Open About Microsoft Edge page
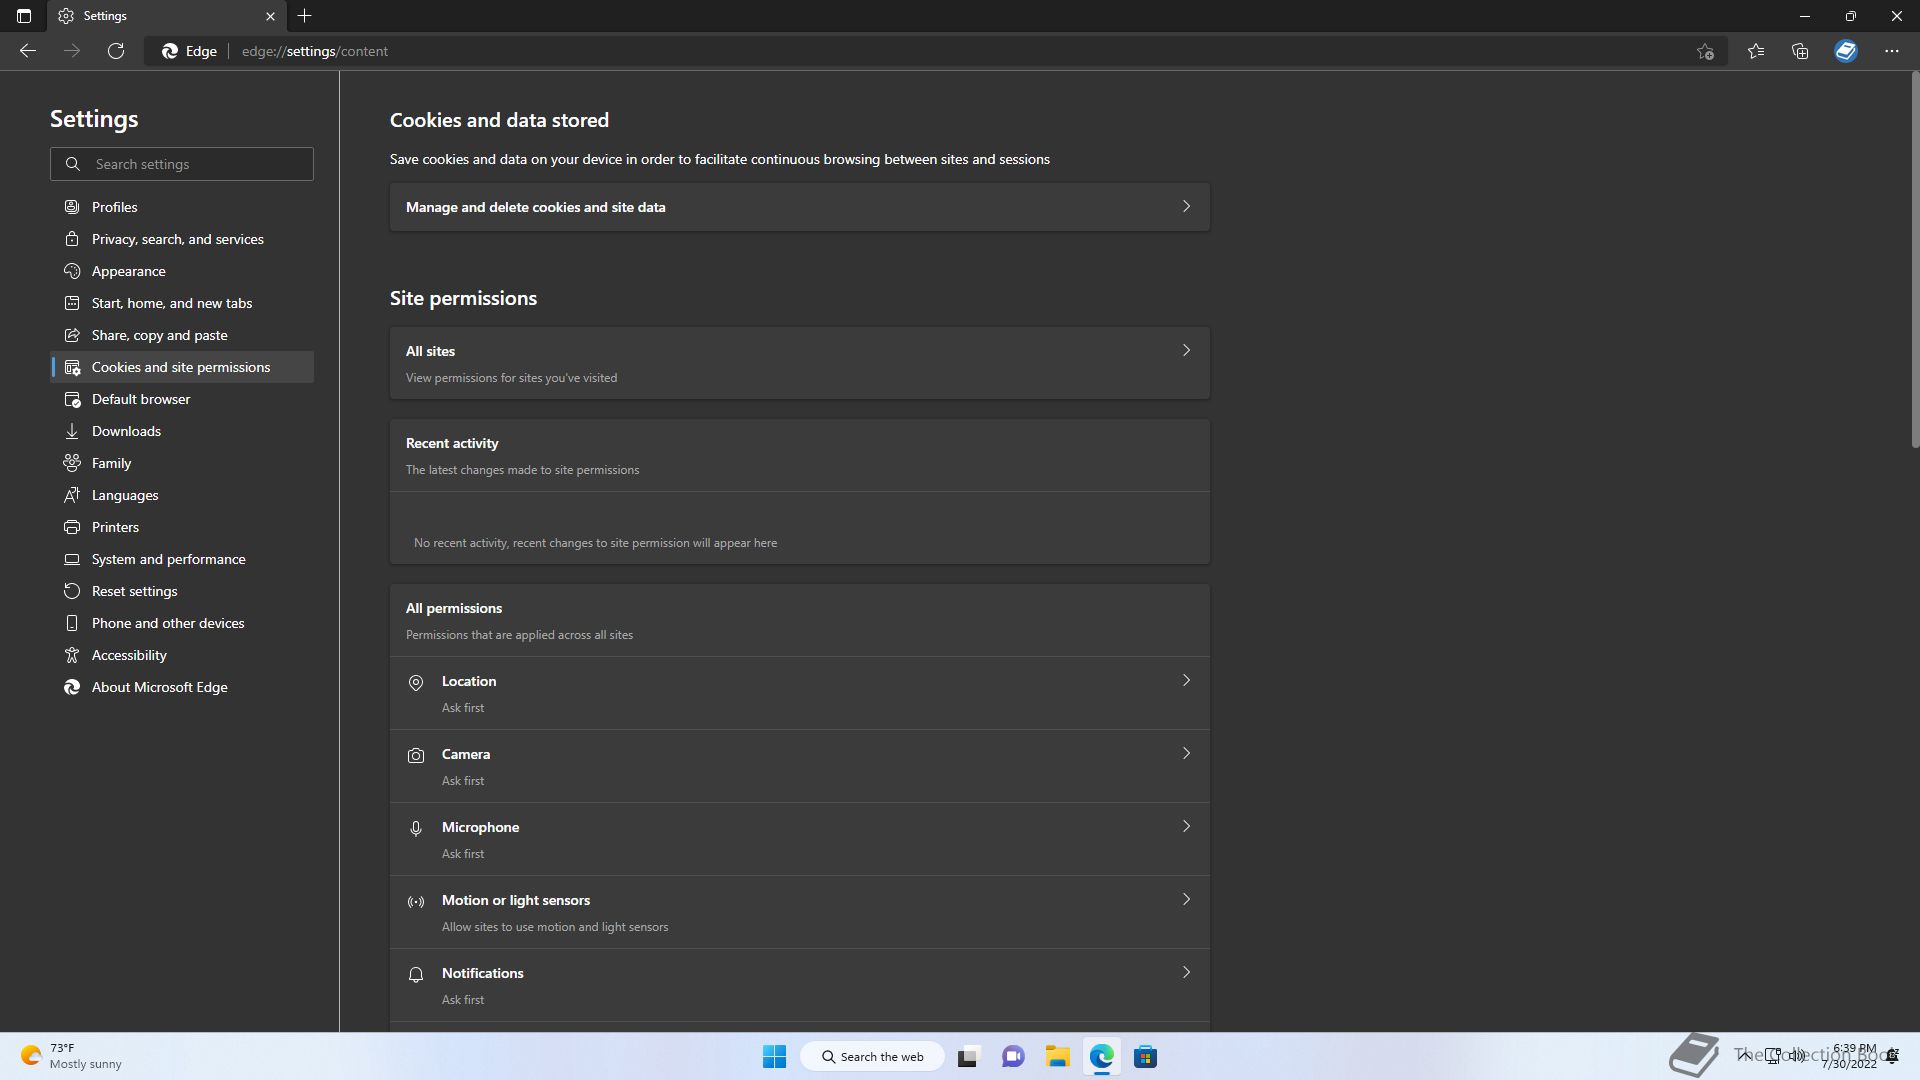 [x=159, y=687]
